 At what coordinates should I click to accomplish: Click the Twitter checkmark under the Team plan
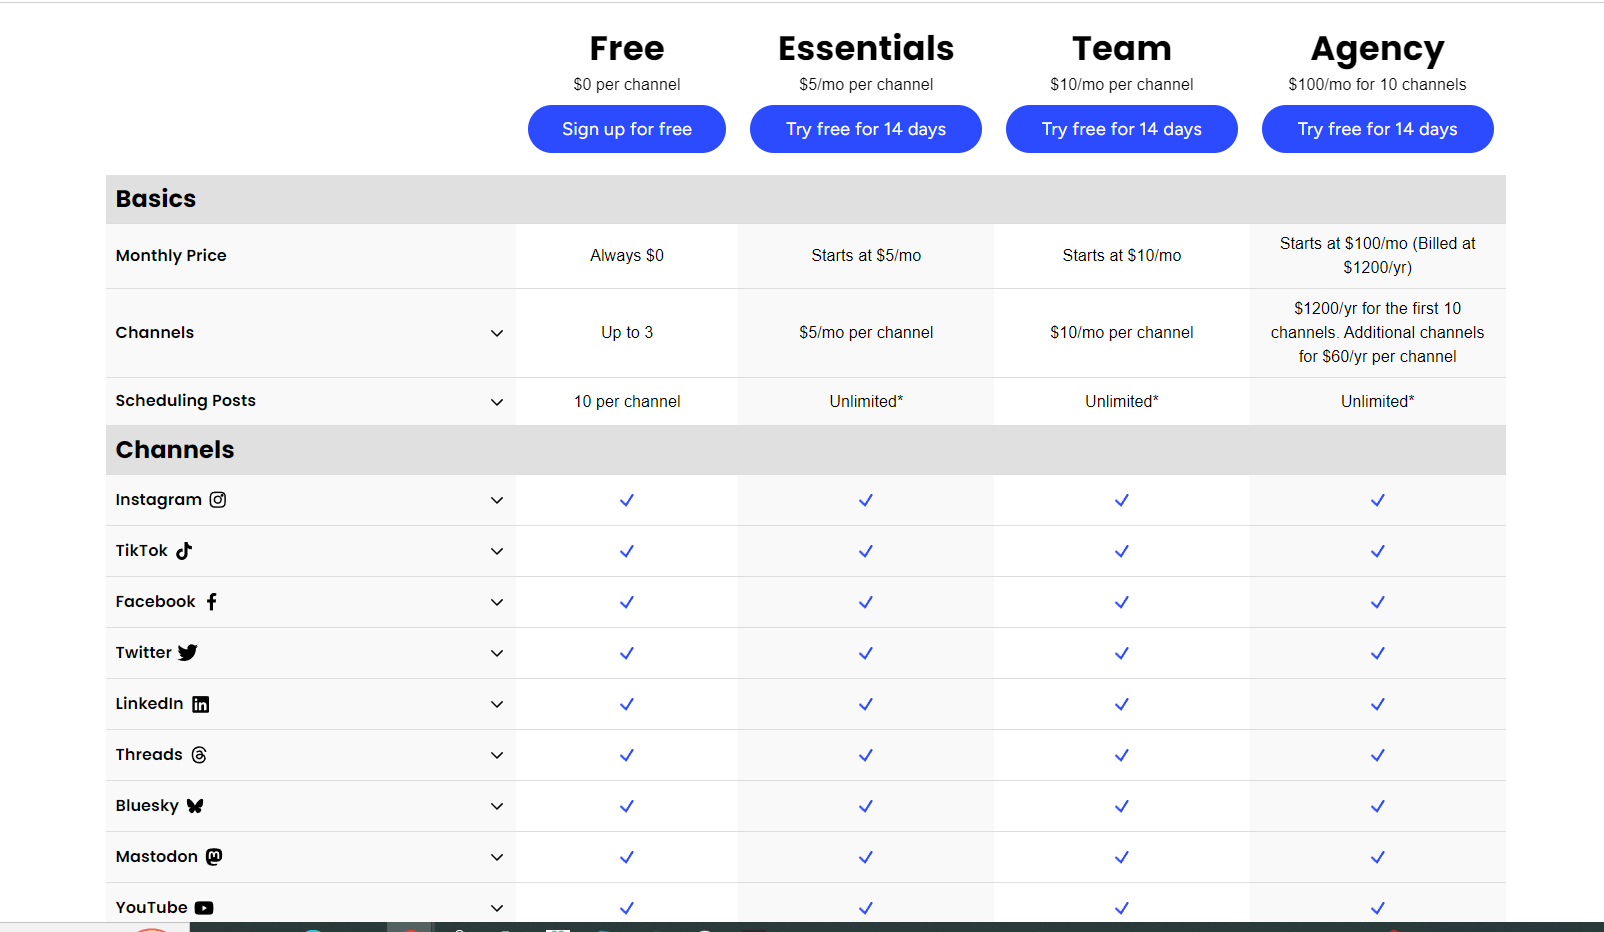1122,653
